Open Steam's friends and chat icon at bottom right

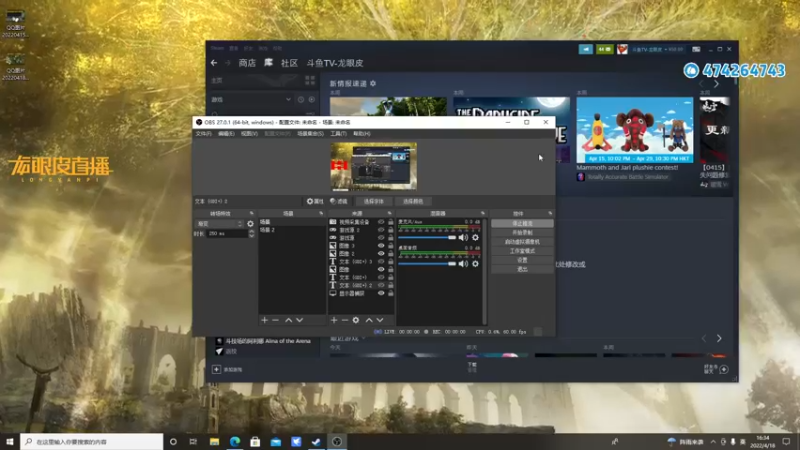(x=724, y=369)
